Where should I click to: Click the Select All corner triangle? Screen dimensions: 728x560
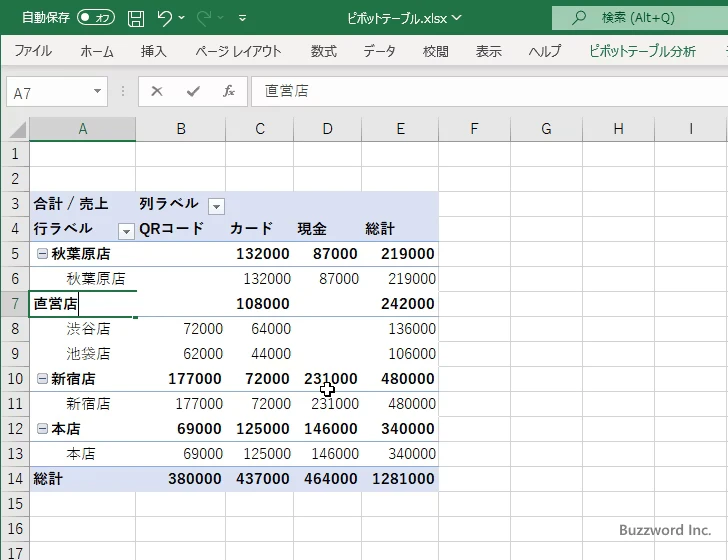click(18, 130)
